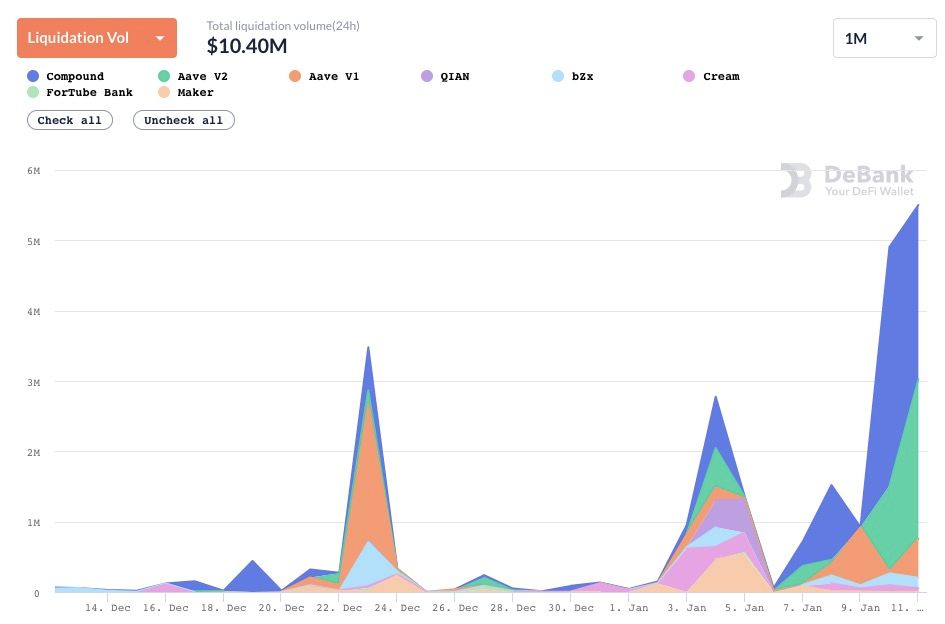Click the 30. Dec x-axis label
The image size is (945, 624).
point(570,608)
